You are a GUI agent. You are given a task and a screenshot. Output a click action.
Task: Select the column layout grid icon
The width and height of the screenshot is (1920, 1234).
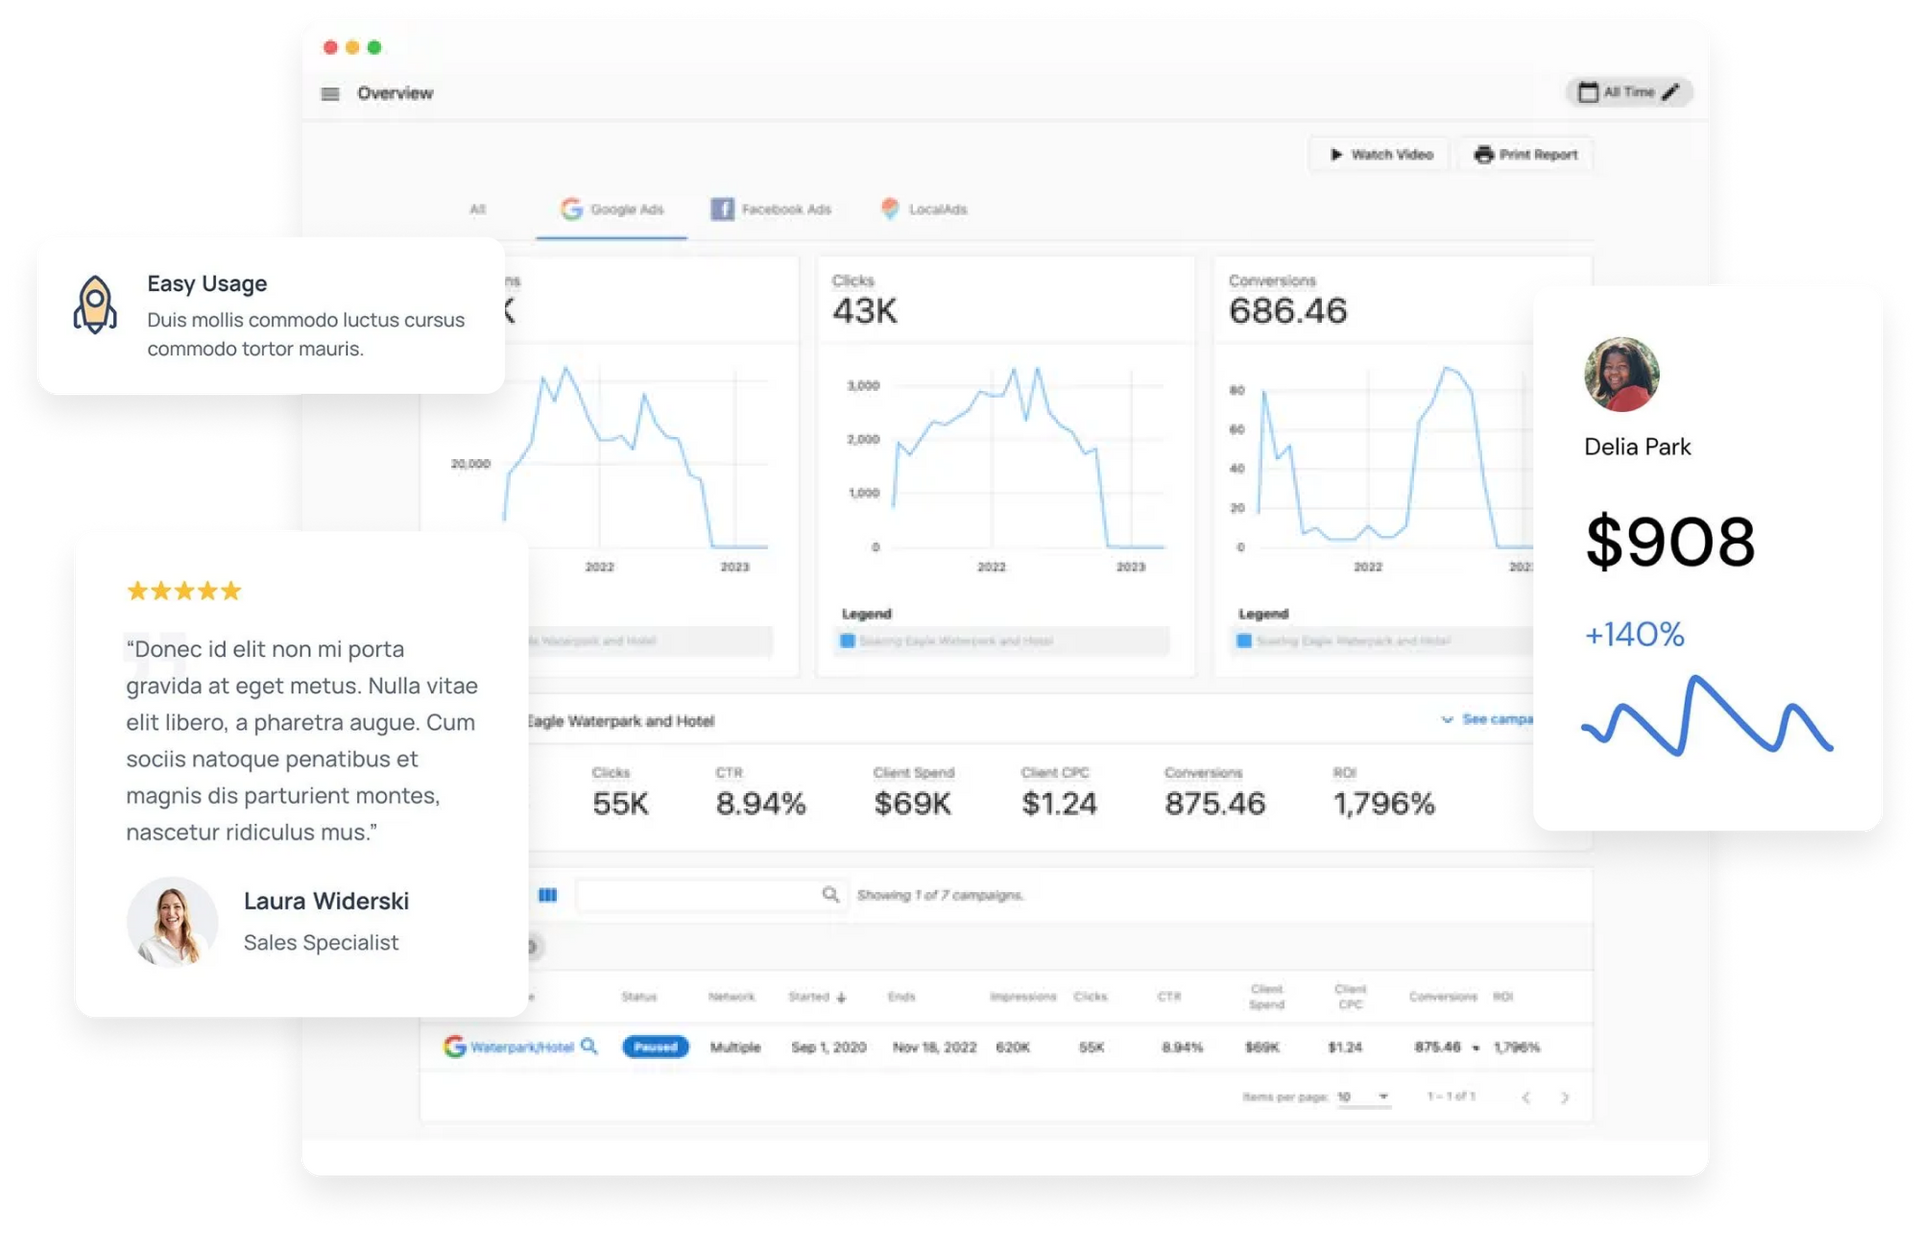pyautogui.click(x=548, y=895)
